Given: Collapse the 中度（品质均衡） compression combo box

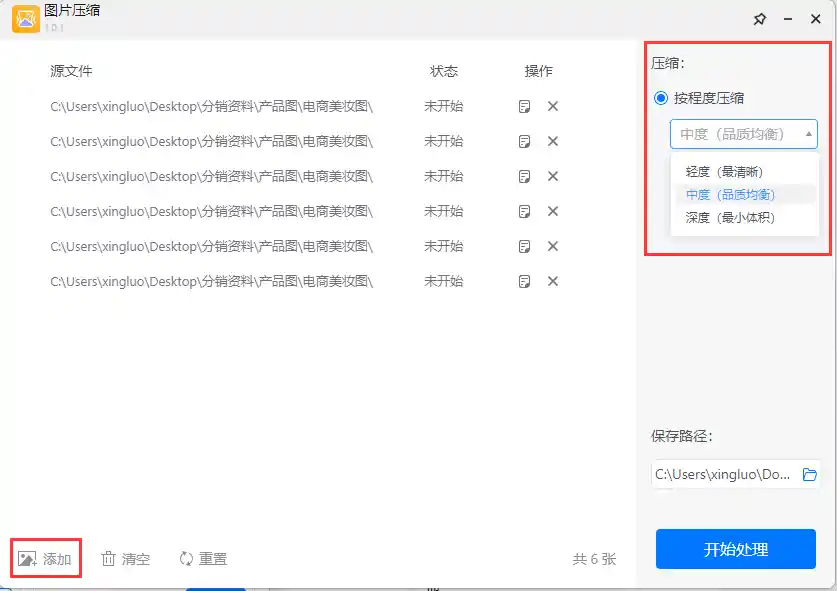Looking at the screenshot, I should click(744, 134).
